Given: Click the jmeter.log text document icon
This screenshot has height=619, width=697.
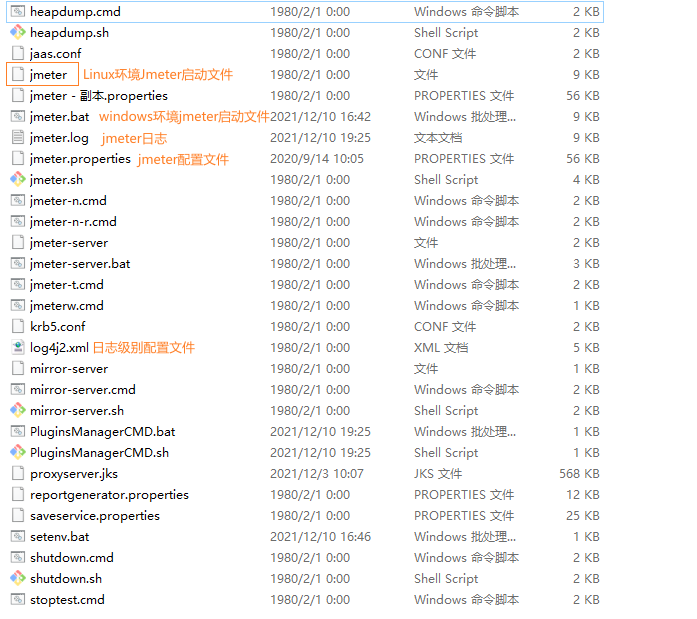Looking at the screenshot, I should click(18, 137).
